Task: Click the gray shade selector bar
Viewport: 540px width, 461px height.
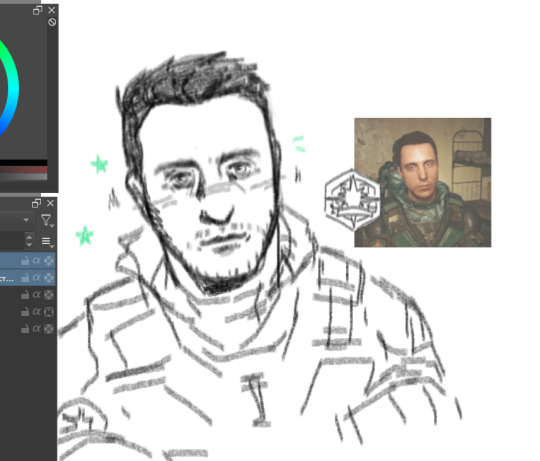Action: (x=23, y=177)
